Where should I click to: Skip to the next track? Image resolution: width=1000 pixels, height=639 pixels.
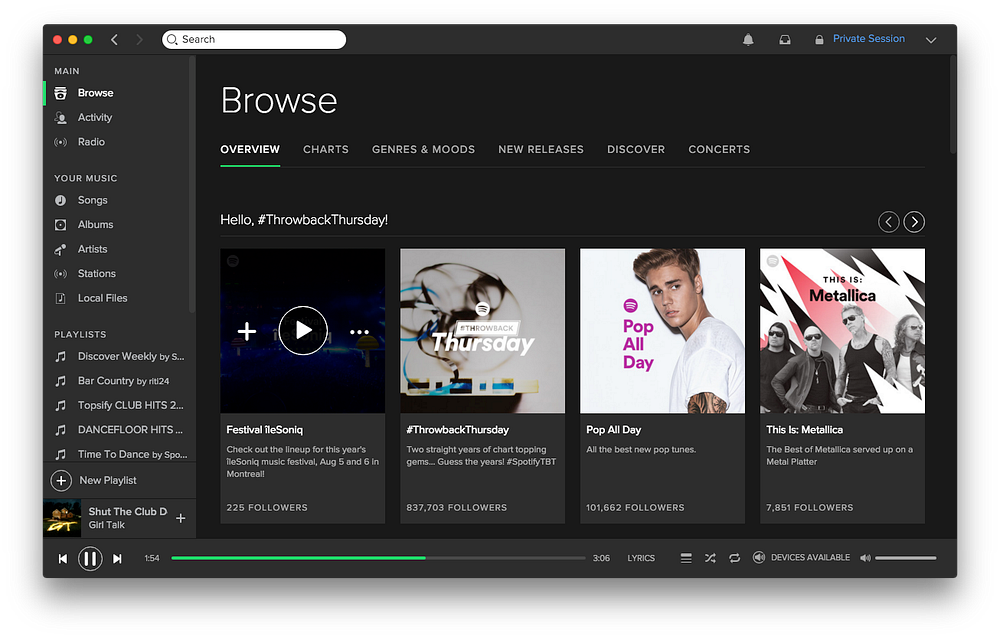click(x=117, y=559)
